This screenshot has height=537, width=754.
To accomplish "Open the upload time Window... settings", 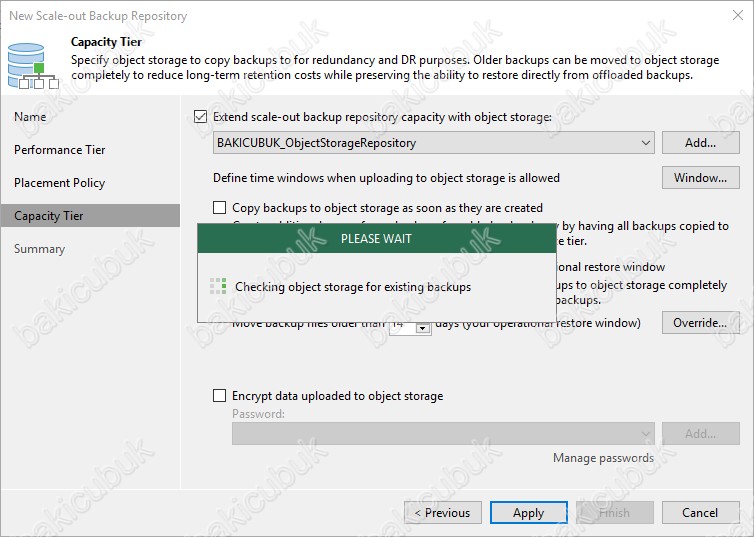I will click(x=700, y=178).
